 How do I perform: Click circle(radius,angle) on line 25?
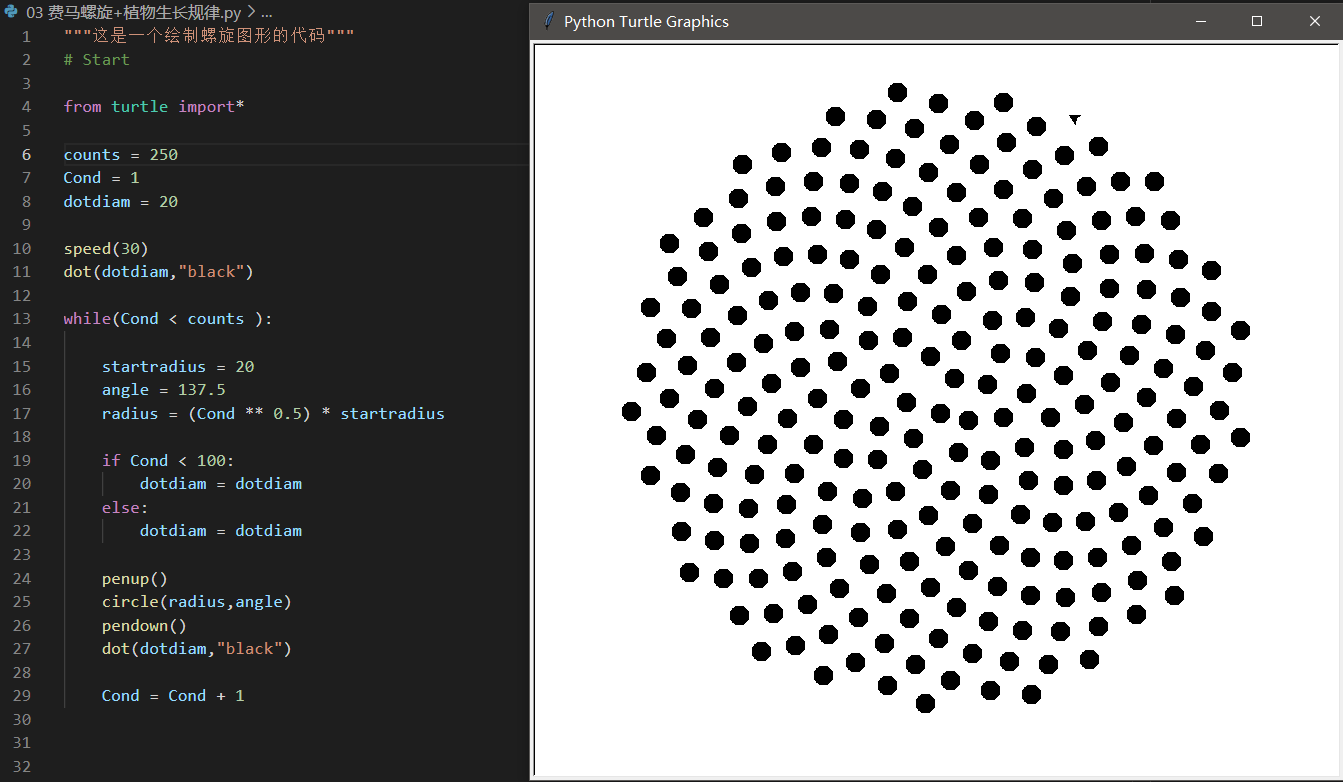[x=196, y=602]
